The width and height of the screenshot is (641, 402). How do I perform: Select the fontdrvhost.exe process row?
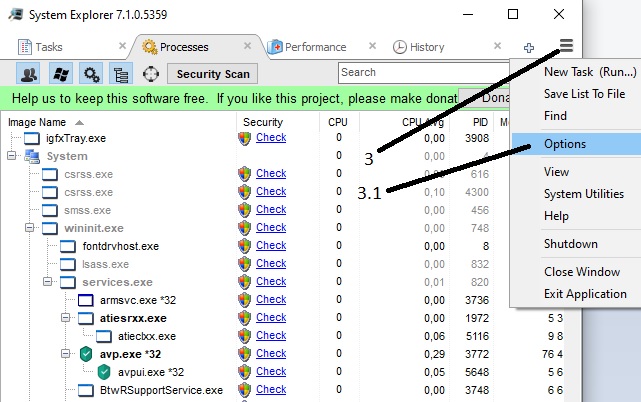tap(121, 246)
